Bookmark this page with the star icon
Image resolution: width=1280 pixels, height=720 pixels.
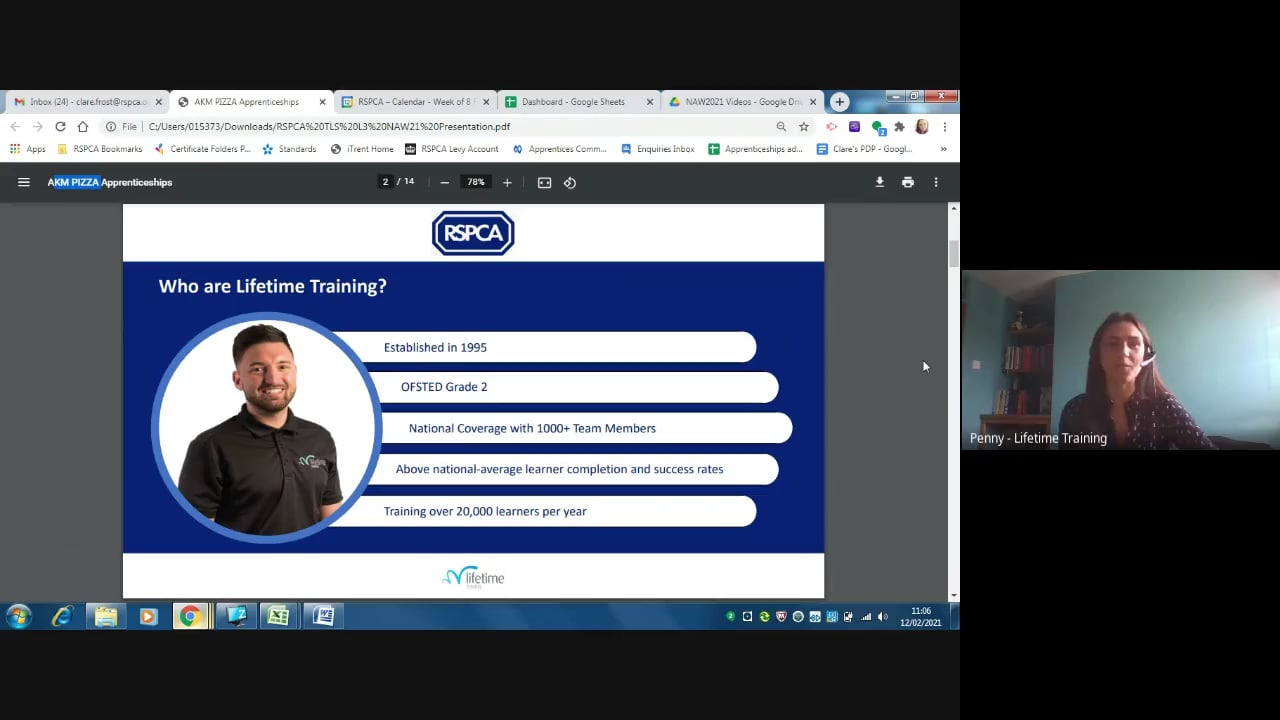click(804, 127)
